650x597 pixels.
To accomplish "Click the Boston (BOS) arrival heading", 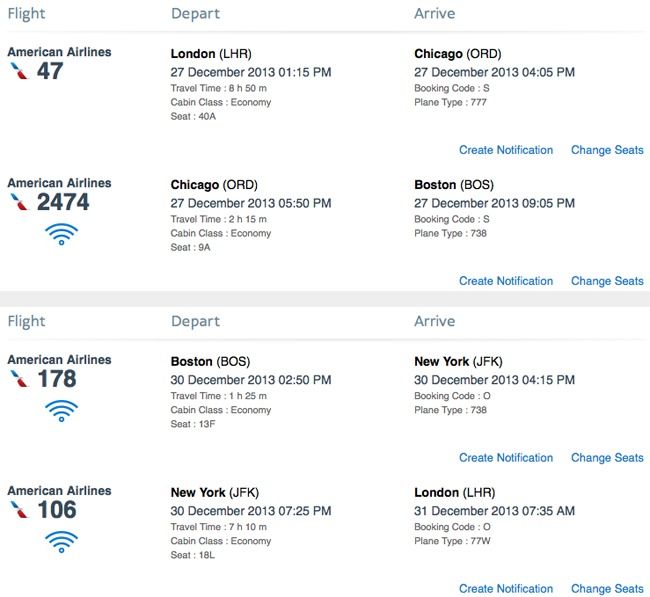I will (454, 185).
